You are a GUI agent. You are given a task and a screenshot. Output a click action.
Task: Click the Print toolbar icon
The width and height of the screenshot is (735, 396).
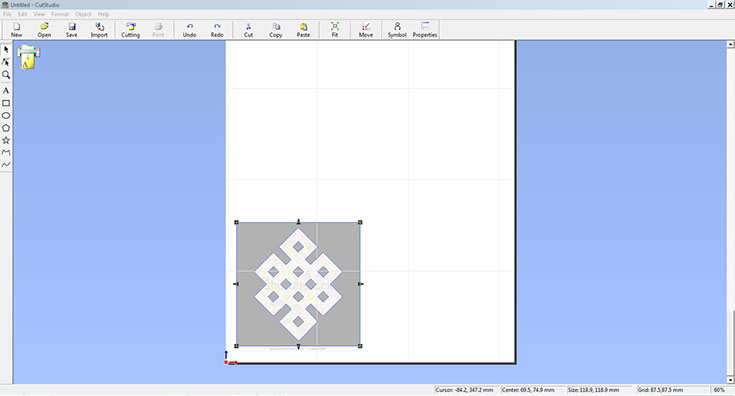(x=158, y=30)
